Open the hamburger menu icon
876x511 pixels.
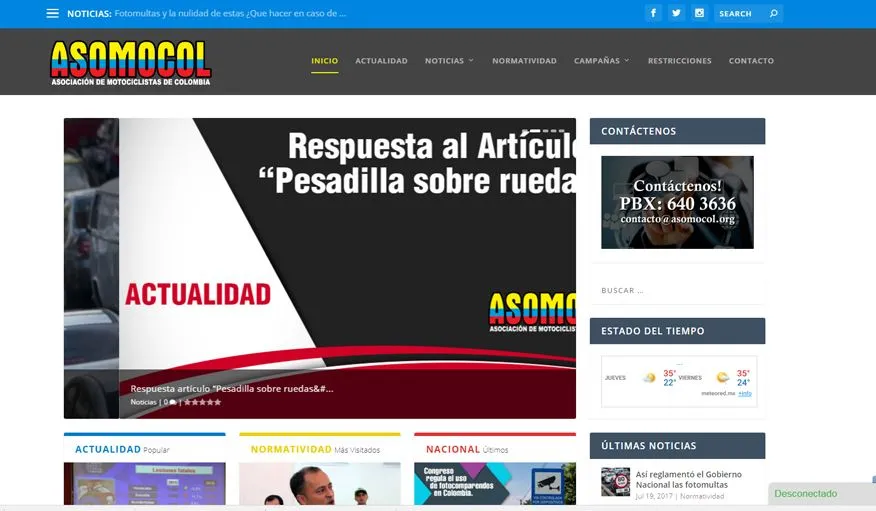point(53,13)
